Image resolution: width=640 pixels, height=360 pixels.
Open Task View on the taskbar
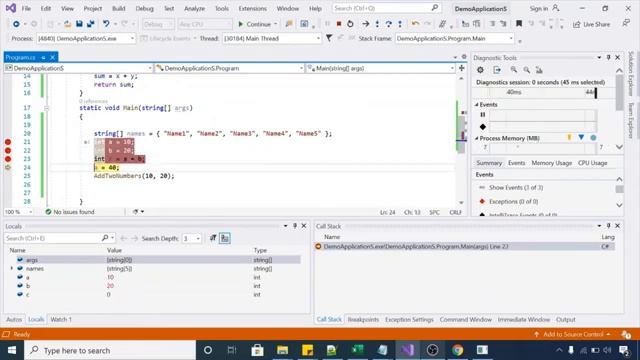232,350
